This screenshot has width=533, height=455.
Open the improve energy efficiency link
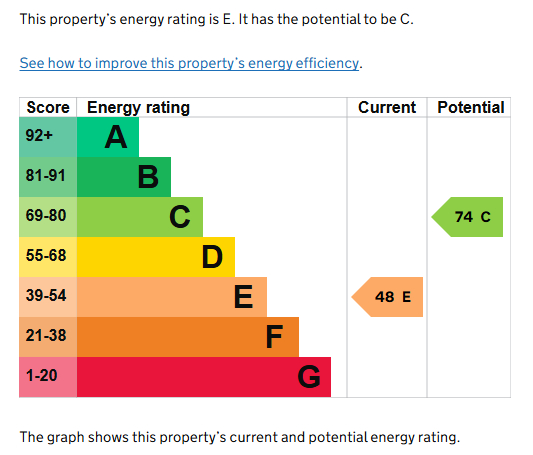click(x=189, y=63)
